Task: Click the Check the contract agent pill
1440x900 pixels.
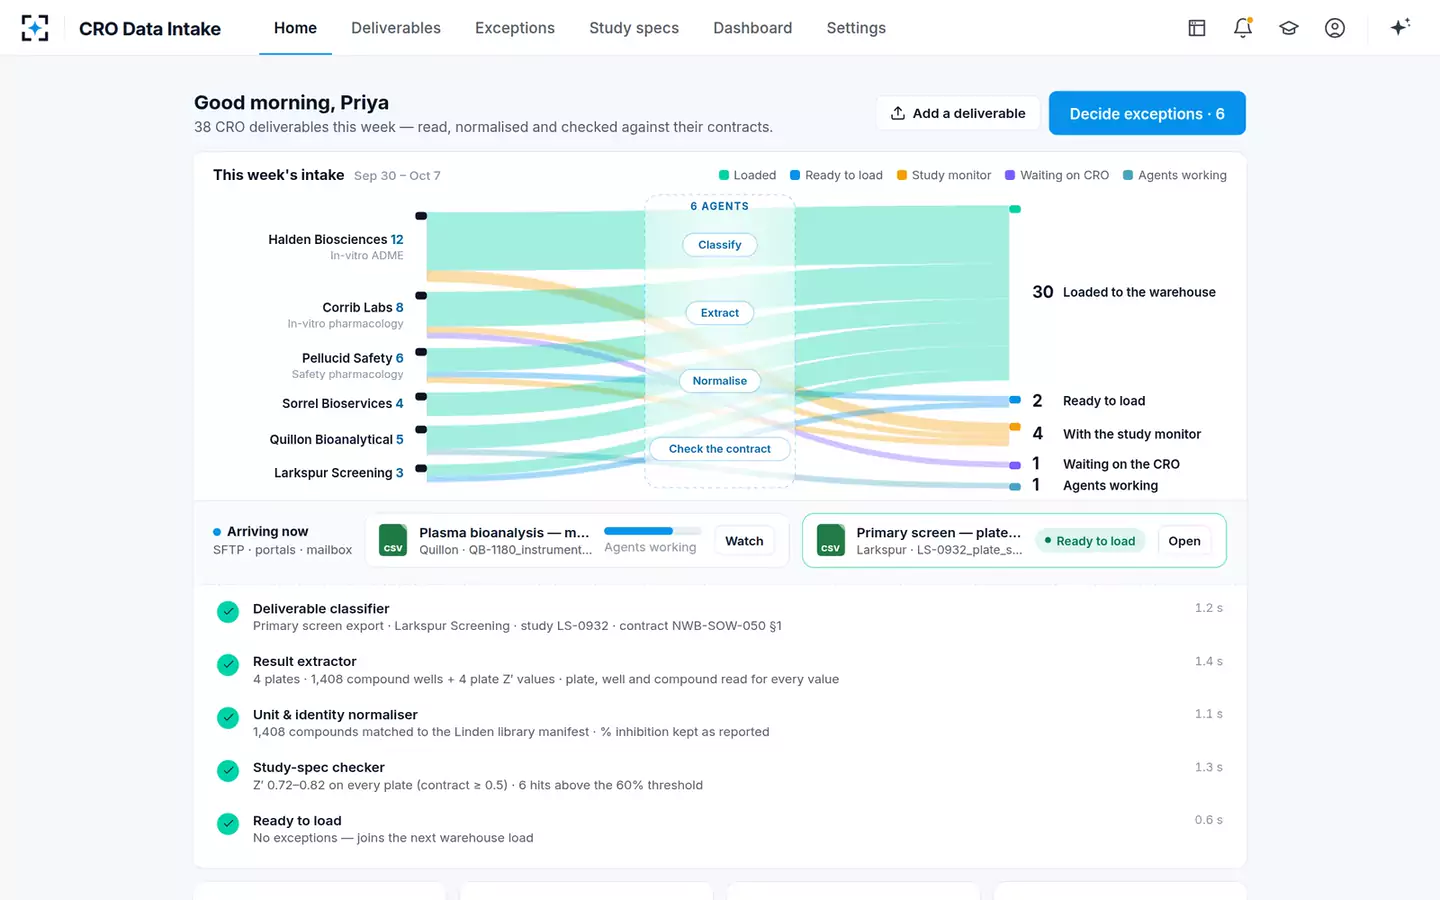Action: click(720, 449)
